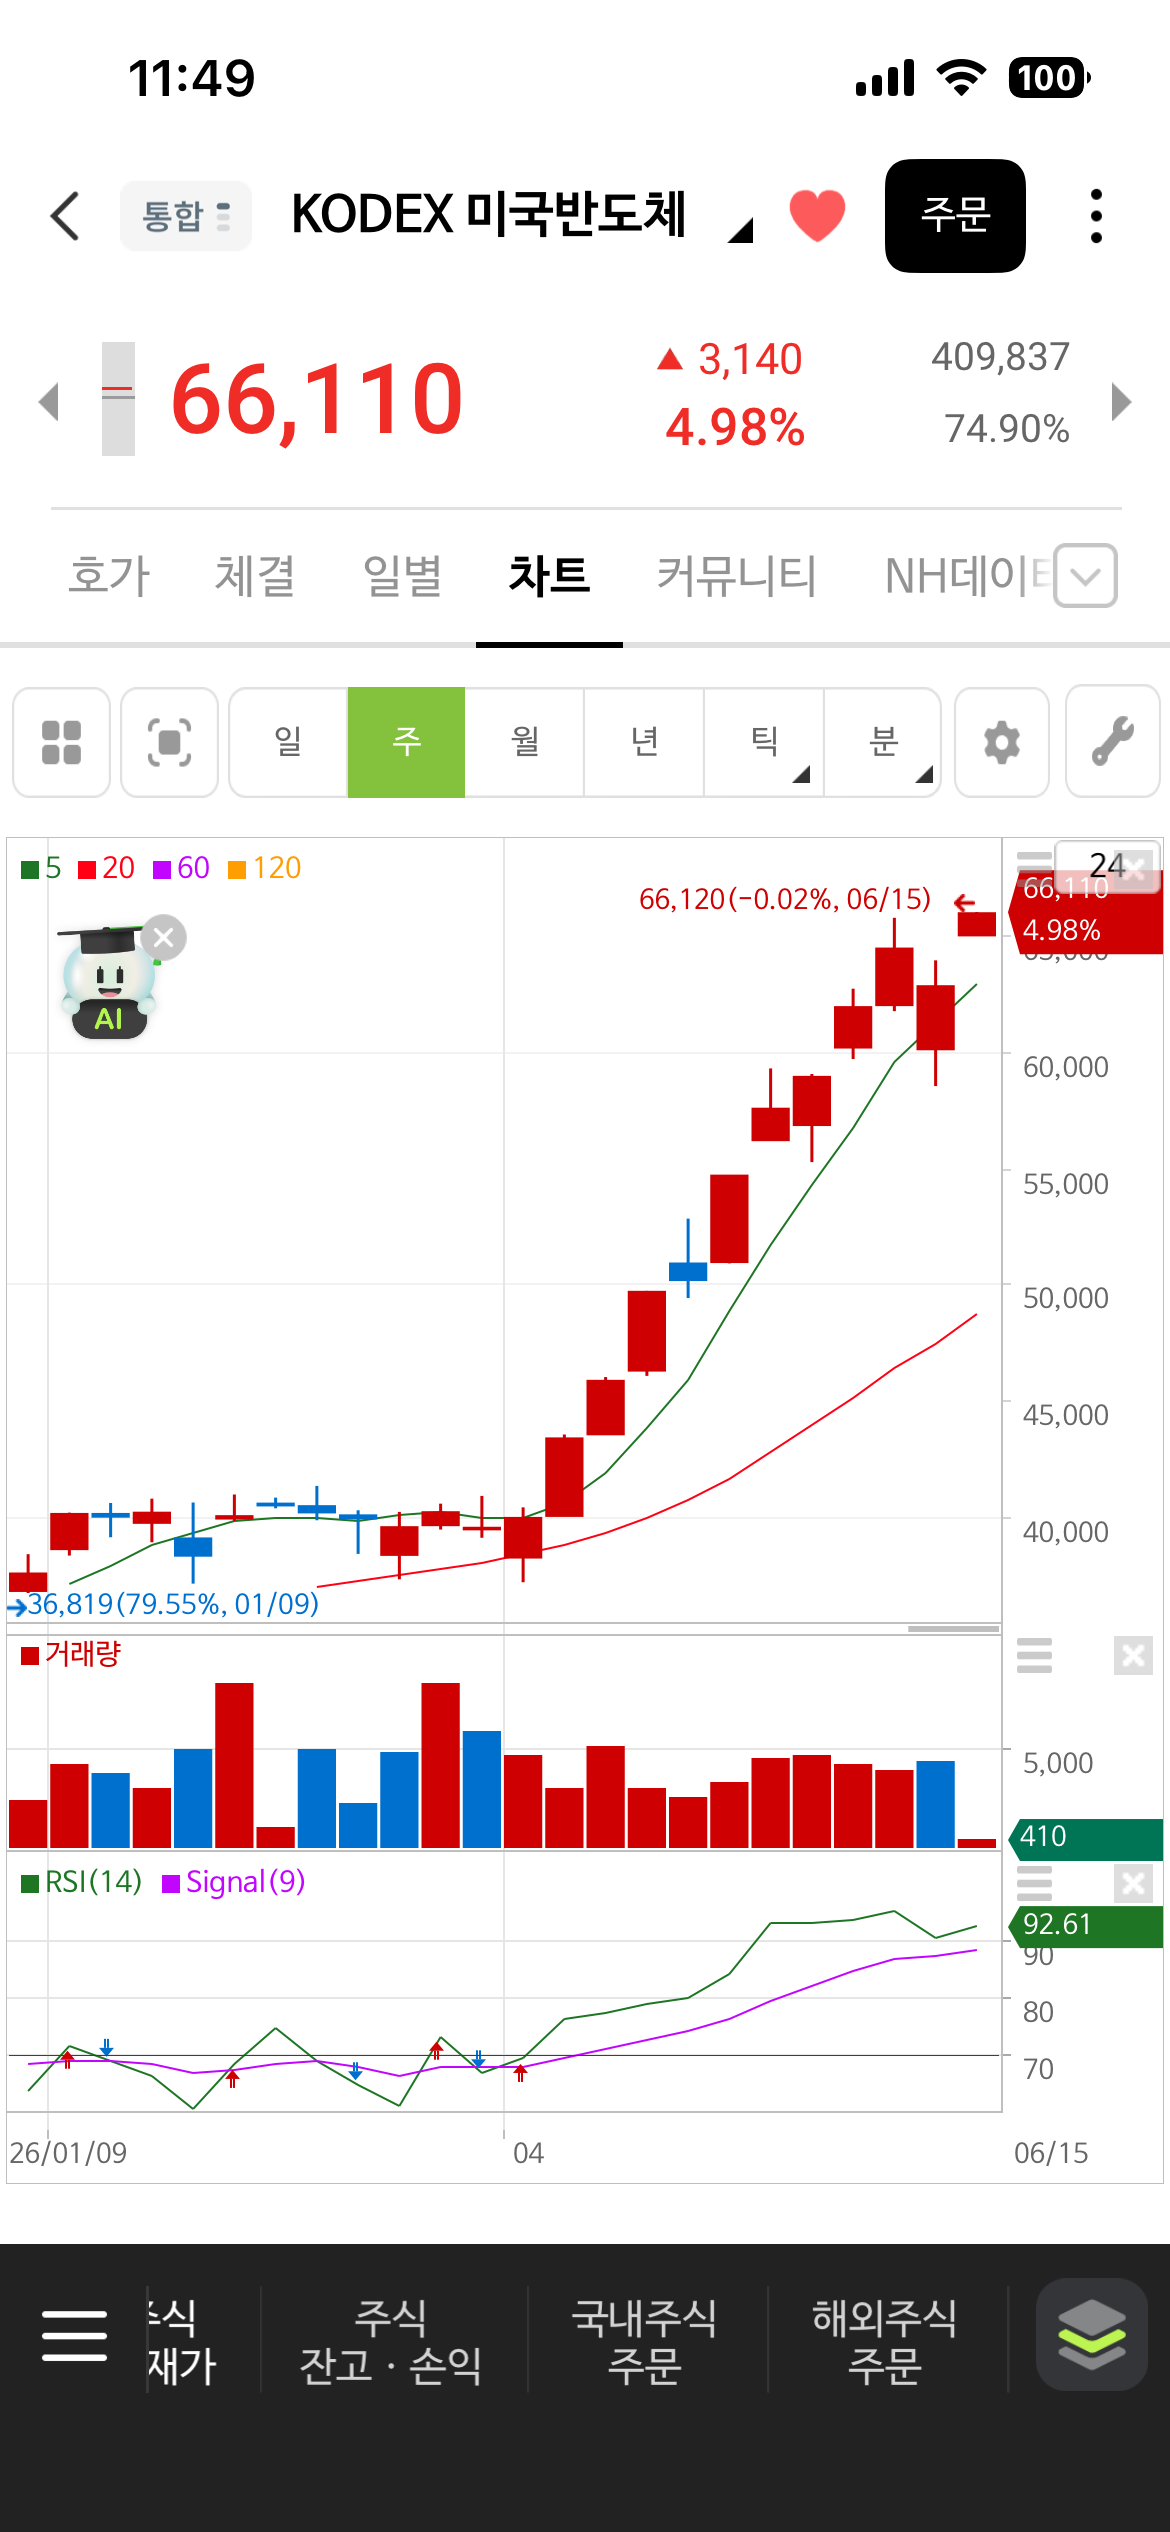This screenshot has width=1170, height=2532.
Task: Open the 커뮤니티 tab
Action: point(737,577)
